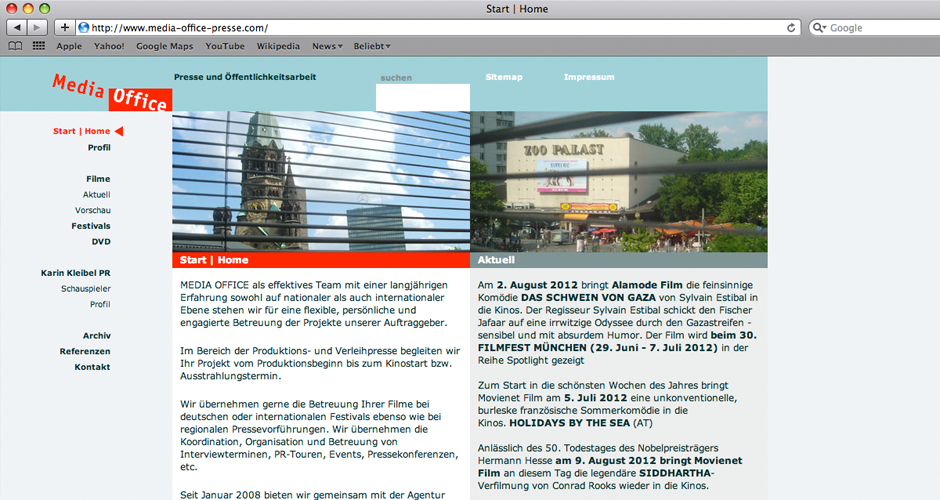Go back with the Safari back arrow
Screen dimensions: 940x500
tap(17, 28)
